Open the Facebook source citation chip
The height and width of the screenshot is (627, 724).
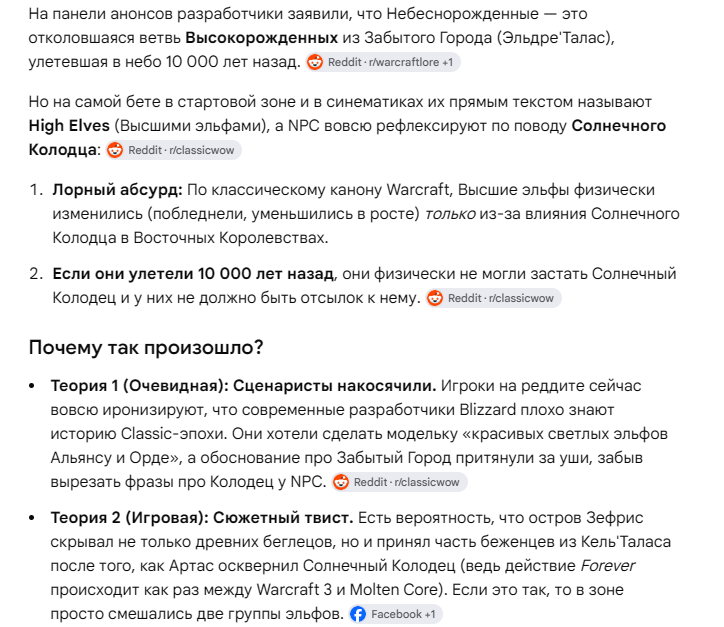[x=395, y=614]
